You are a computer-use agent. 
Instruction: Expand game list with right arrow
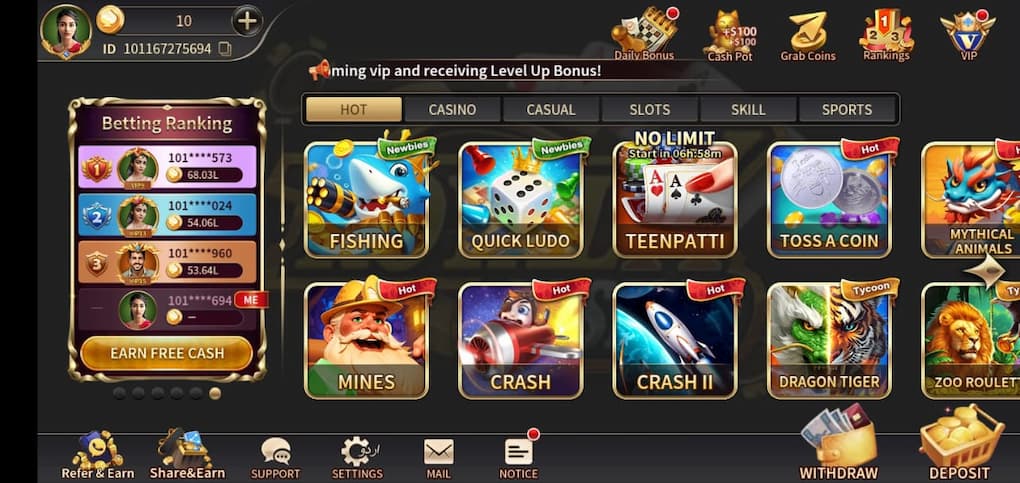click(x=987, y=271)
